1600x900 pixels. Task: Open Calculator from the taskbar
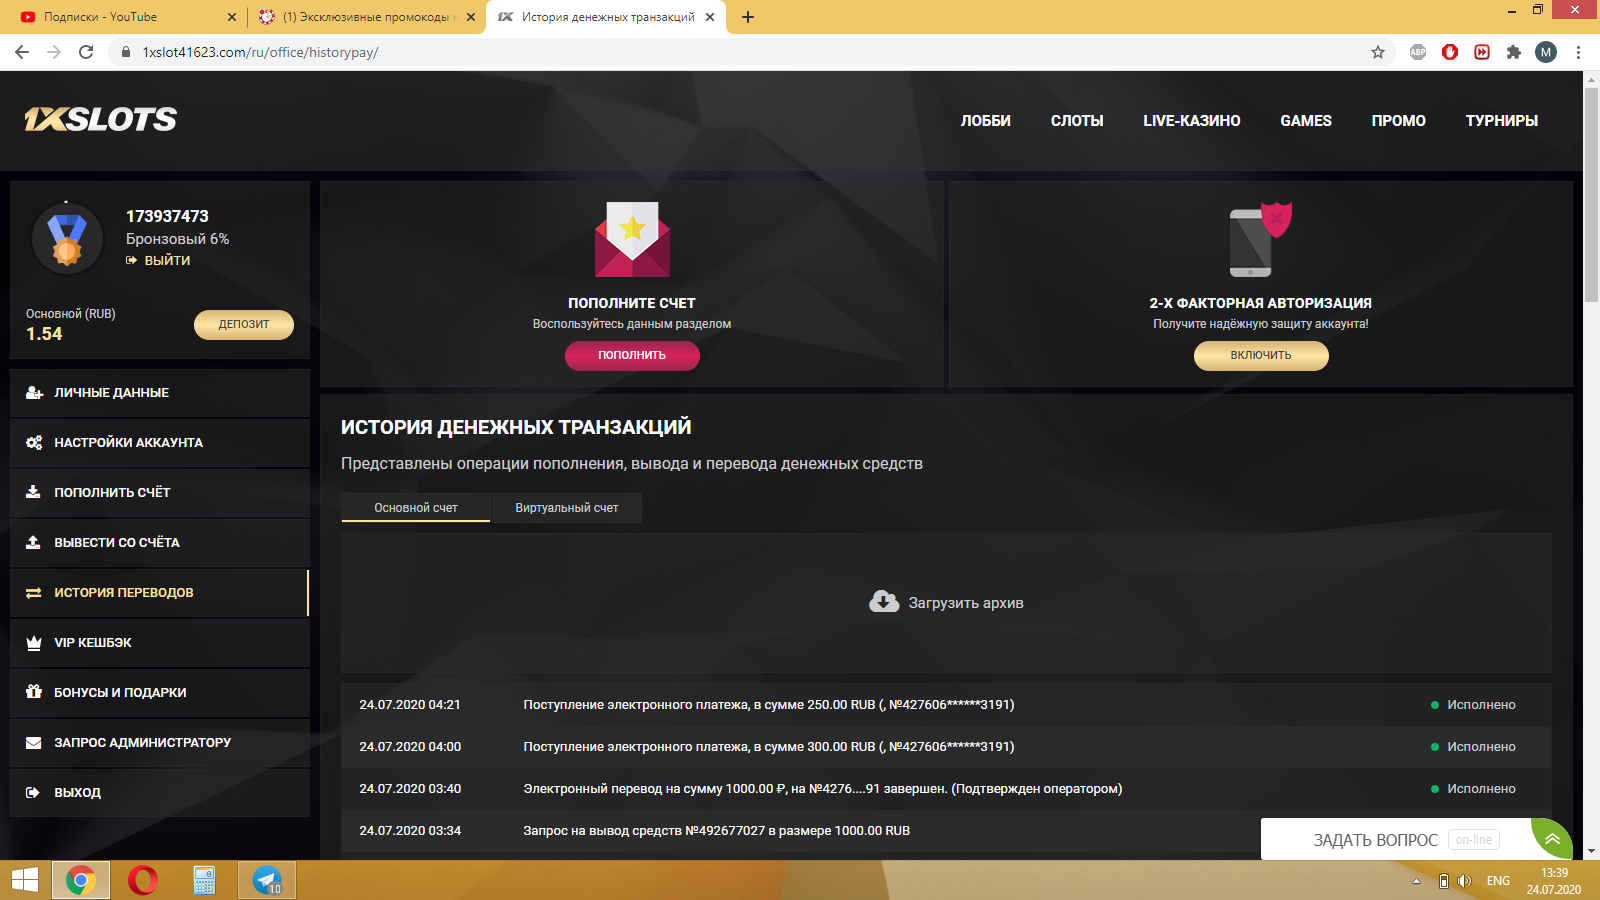pos(205,880)
